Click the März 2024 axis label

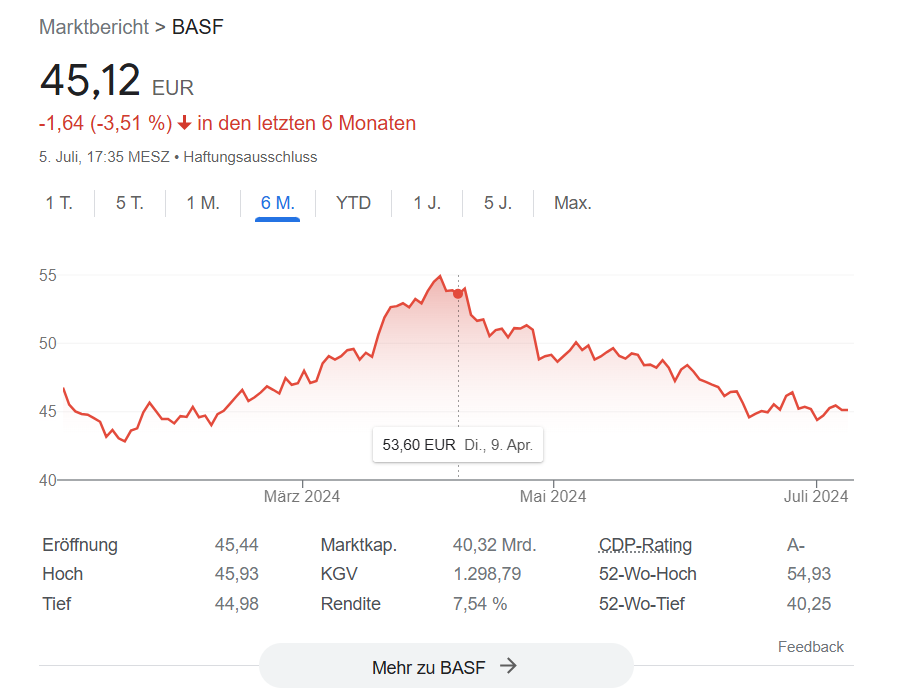(302, 496)
